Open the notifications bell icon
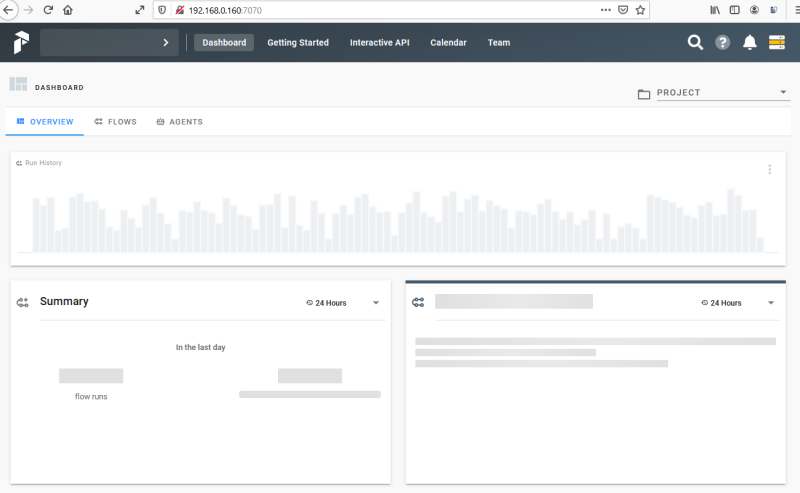800x493 pixels. [x=749, y=42]
